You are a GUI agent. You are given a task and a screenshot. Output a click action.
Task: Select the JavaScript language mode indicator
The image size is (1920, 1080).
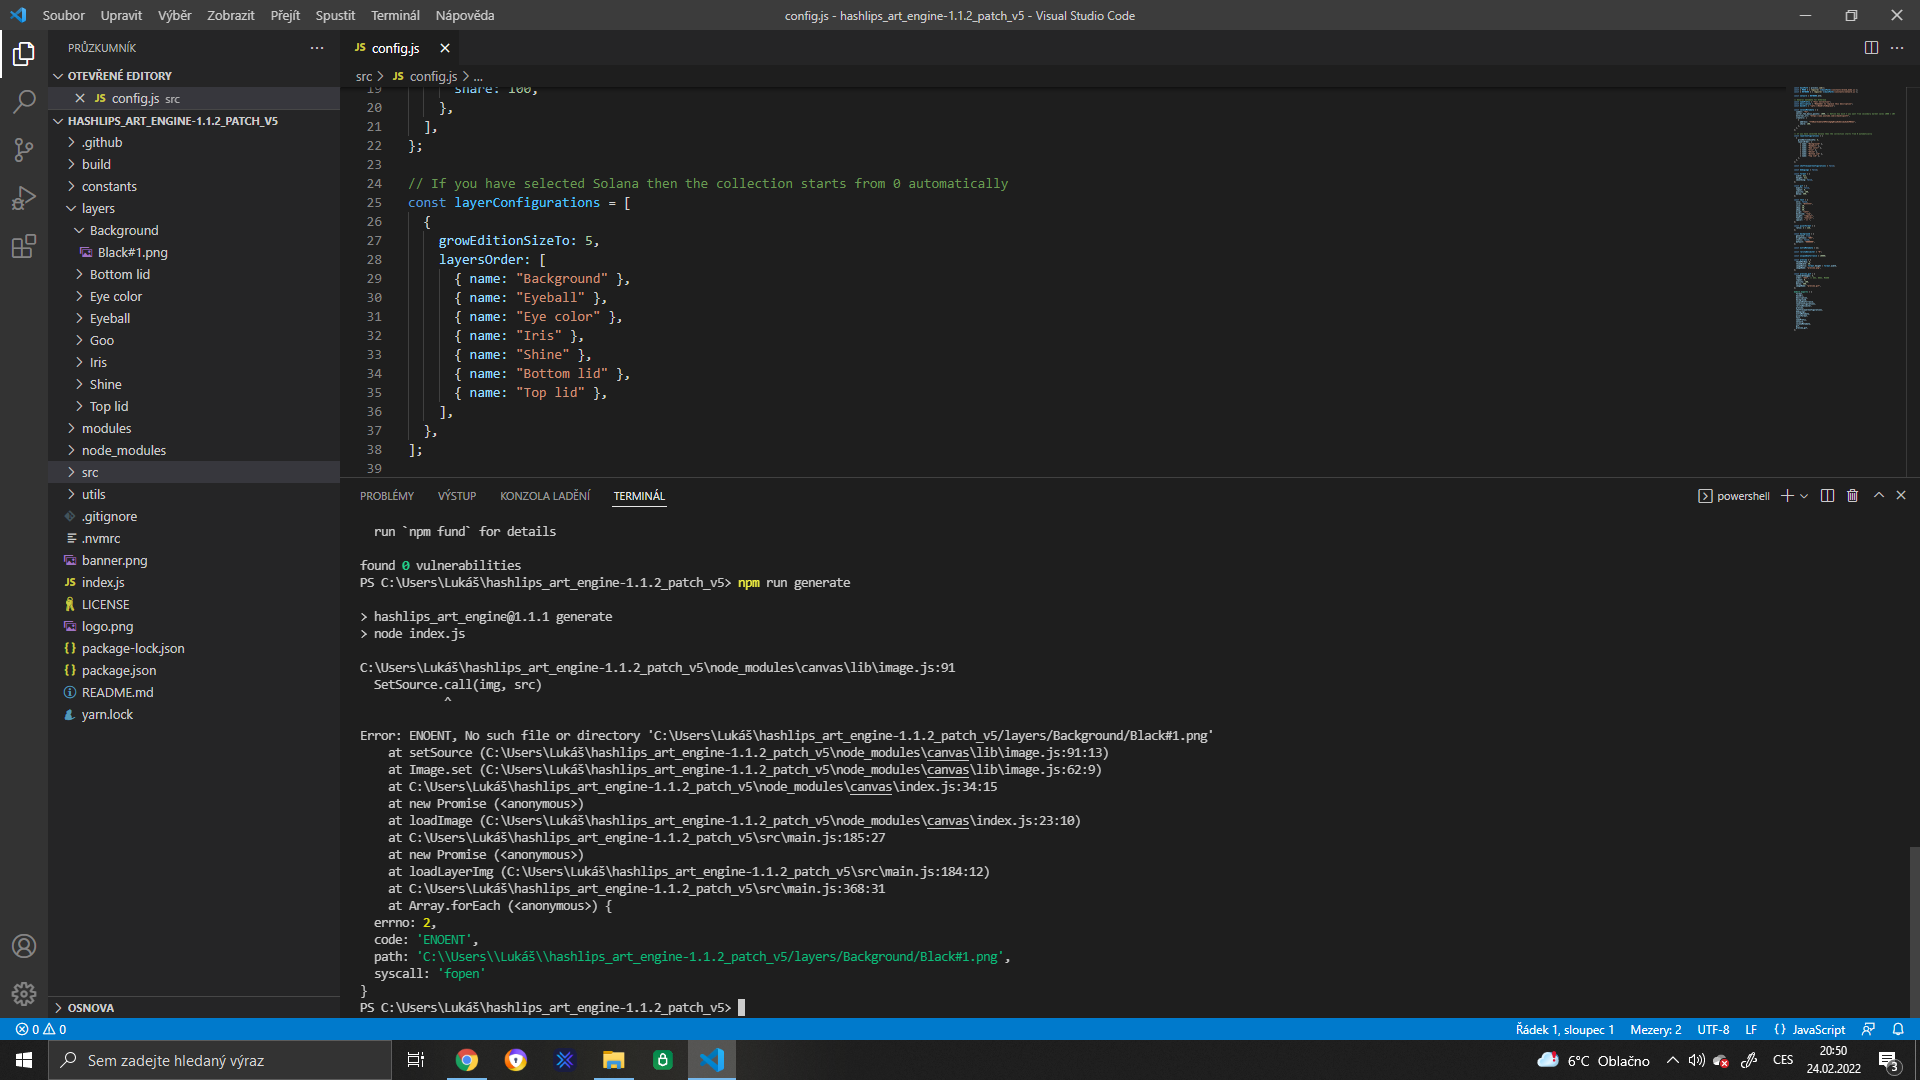point(1818,1029)
